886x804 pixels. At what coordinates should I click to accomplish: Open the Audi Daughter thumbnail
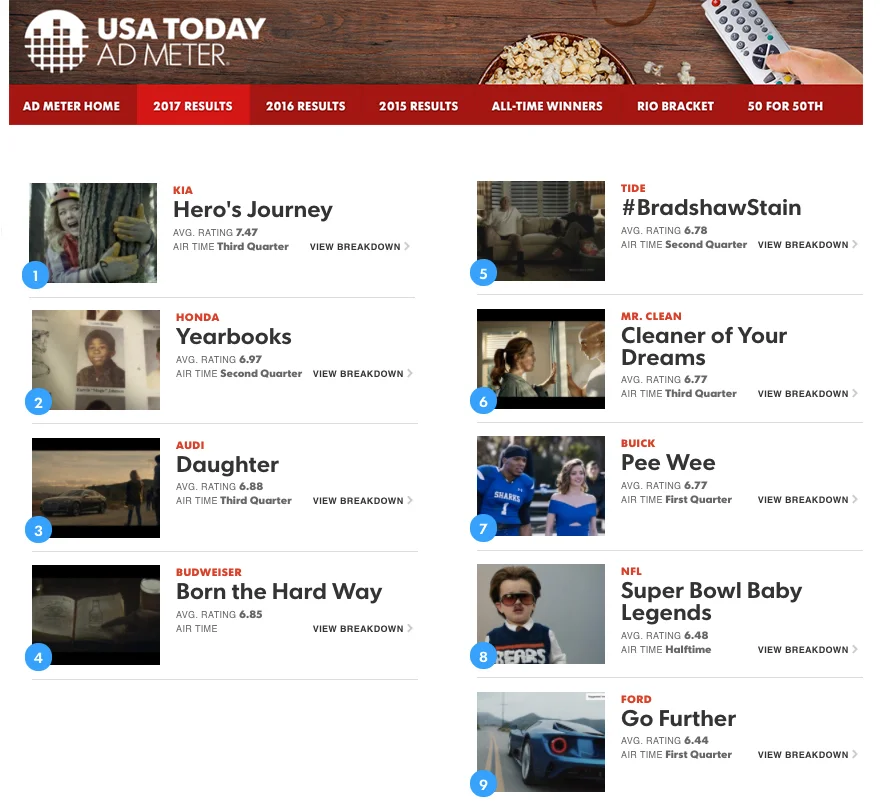(x=96, y=488)
